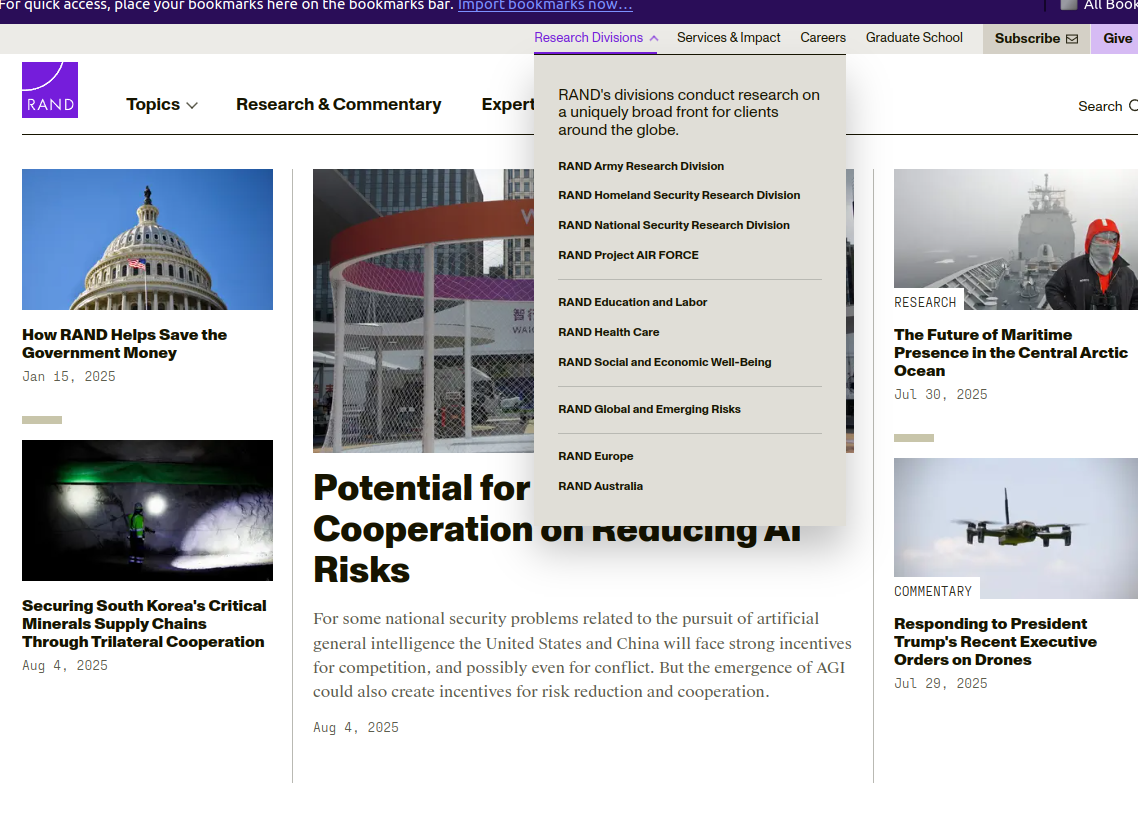1138x821 pixels.
Task: Open warship Arctic article thumbnail
Action: (1016, 240)
